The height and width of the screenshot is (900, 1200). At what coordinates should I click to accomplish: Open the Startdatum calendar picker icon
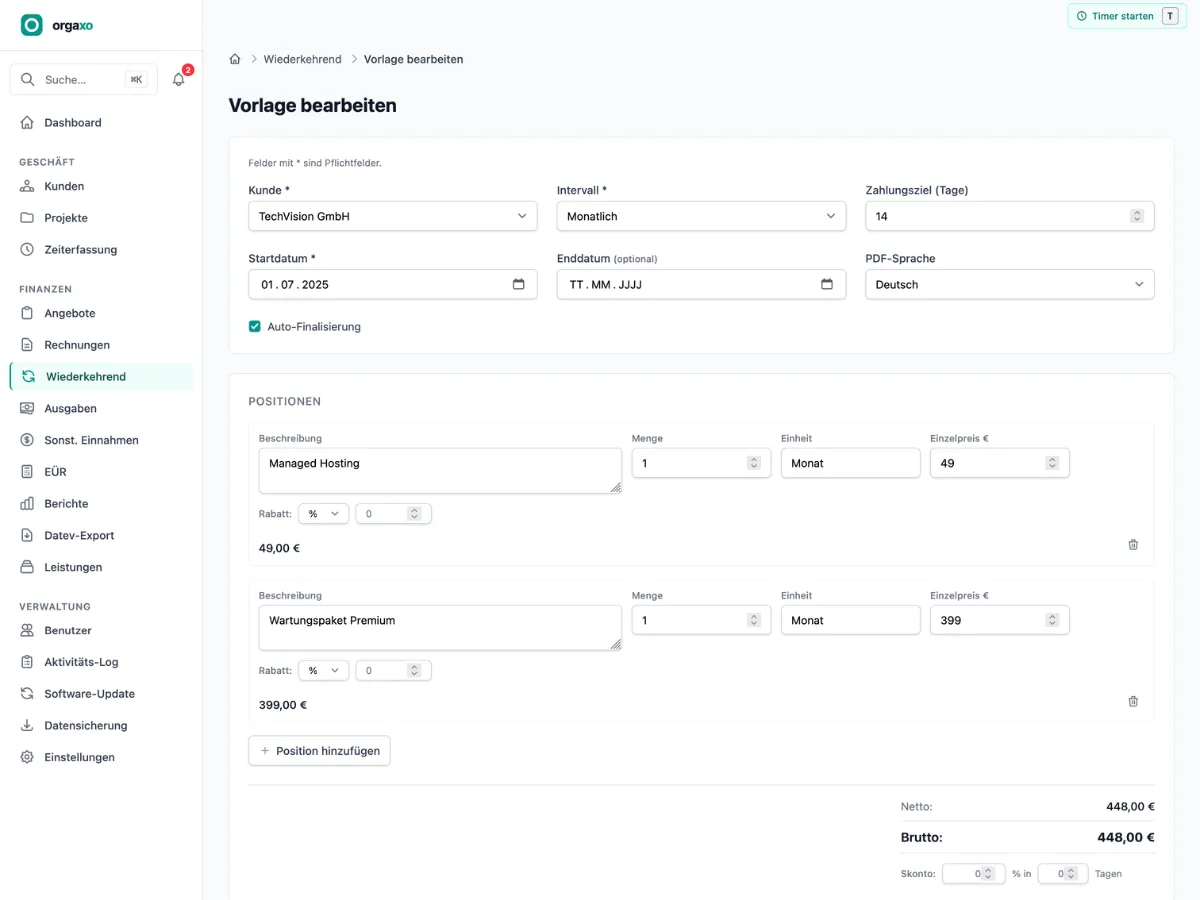pyautogui.click(x=518, y=284)
